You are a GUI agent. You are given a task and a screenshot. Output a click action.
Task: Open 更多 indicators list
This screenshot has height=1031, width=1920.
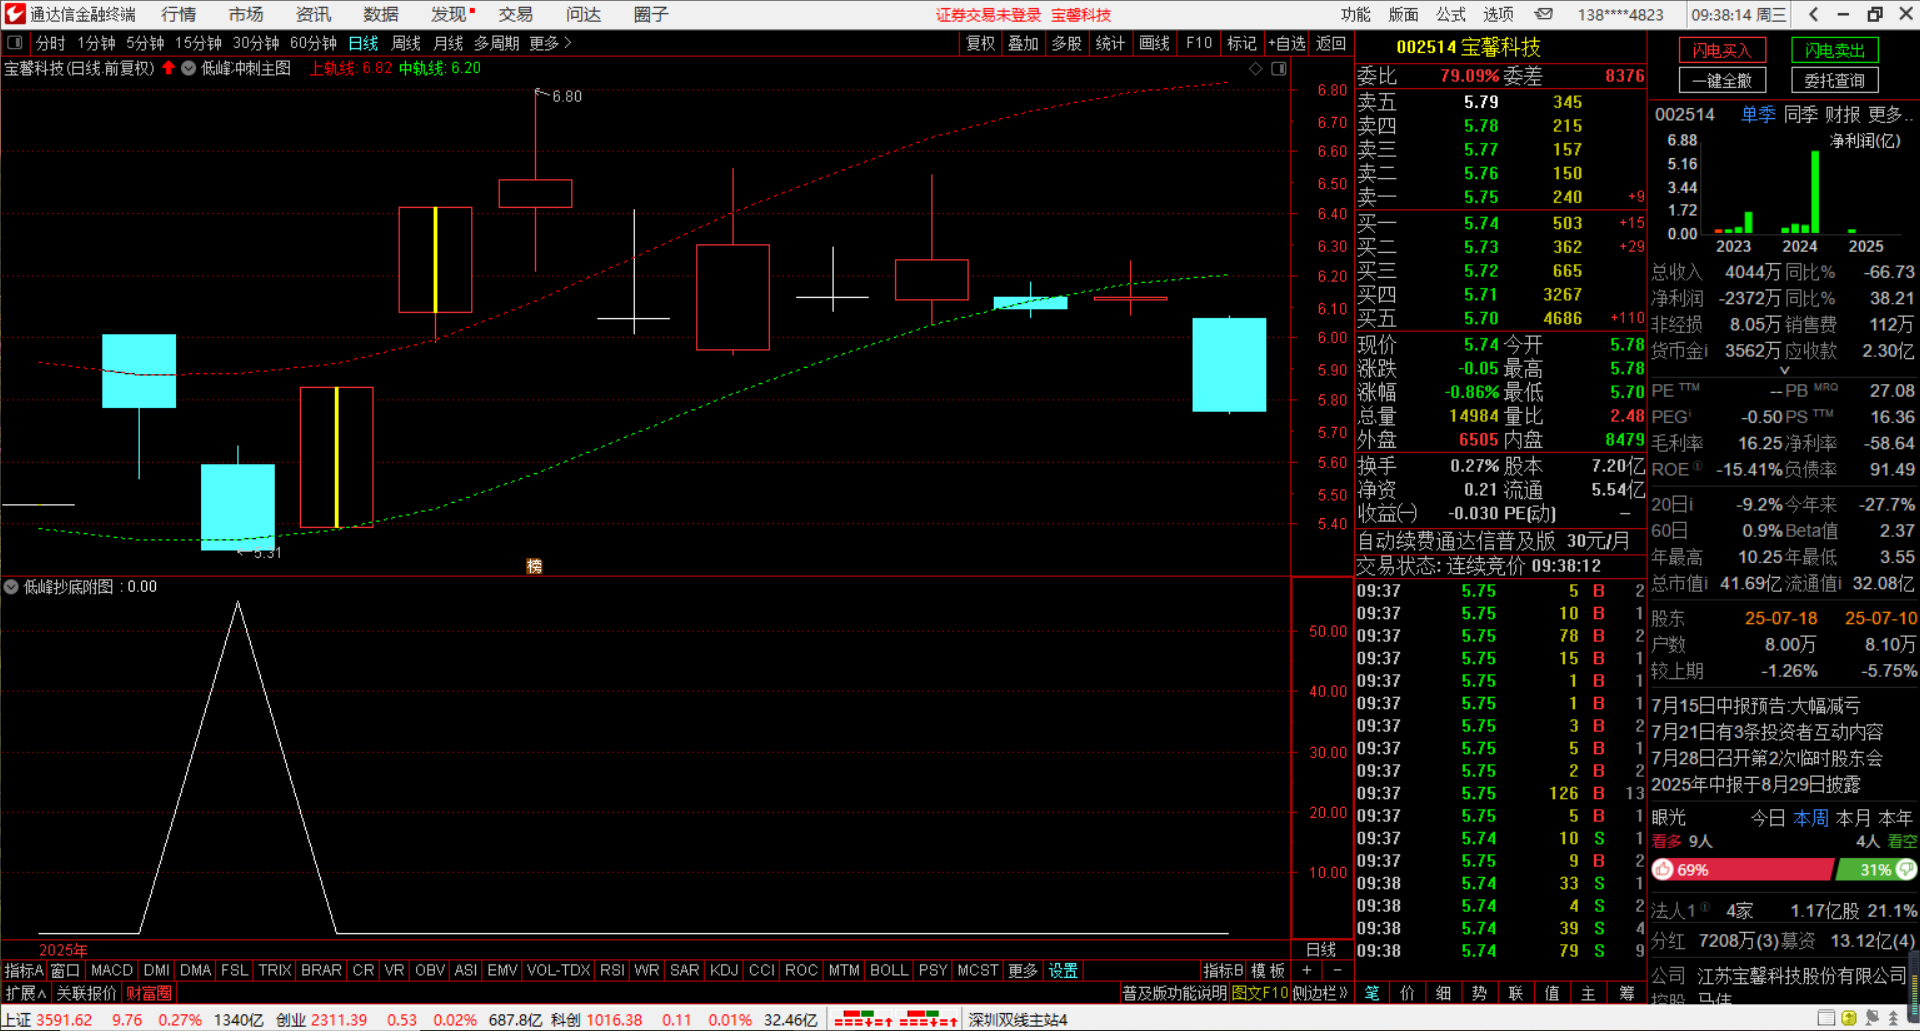(1022, 970)
